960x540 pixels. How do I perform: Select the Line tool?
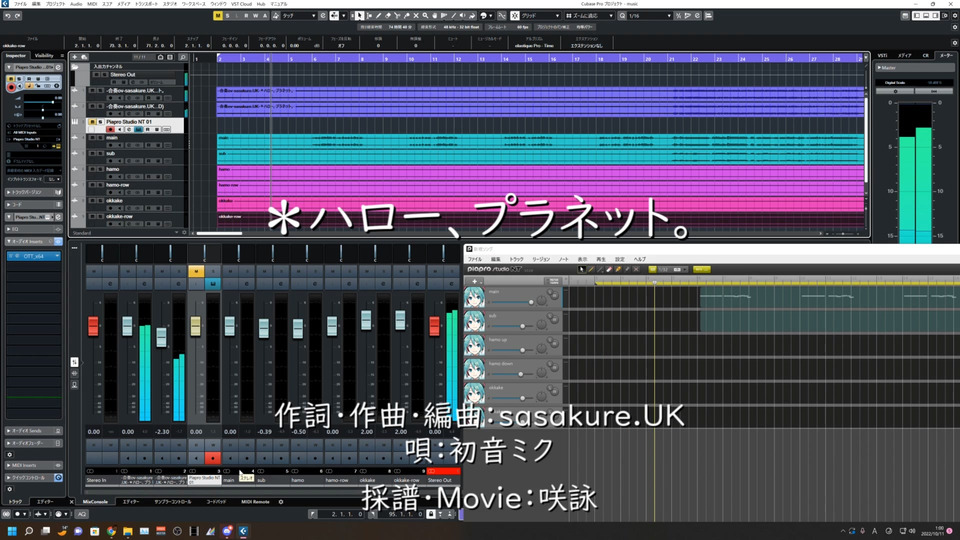pos(454,15)
